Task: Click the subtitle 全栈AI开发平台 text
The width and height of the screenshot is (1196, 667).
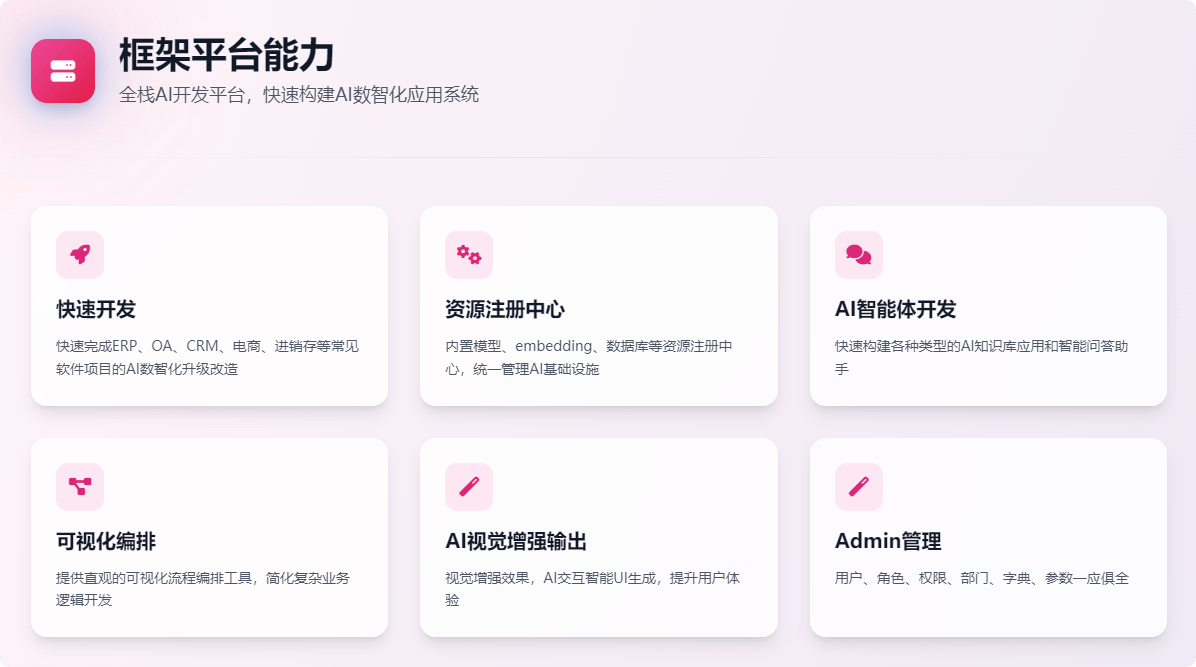Action: click(x=299, y=95)
